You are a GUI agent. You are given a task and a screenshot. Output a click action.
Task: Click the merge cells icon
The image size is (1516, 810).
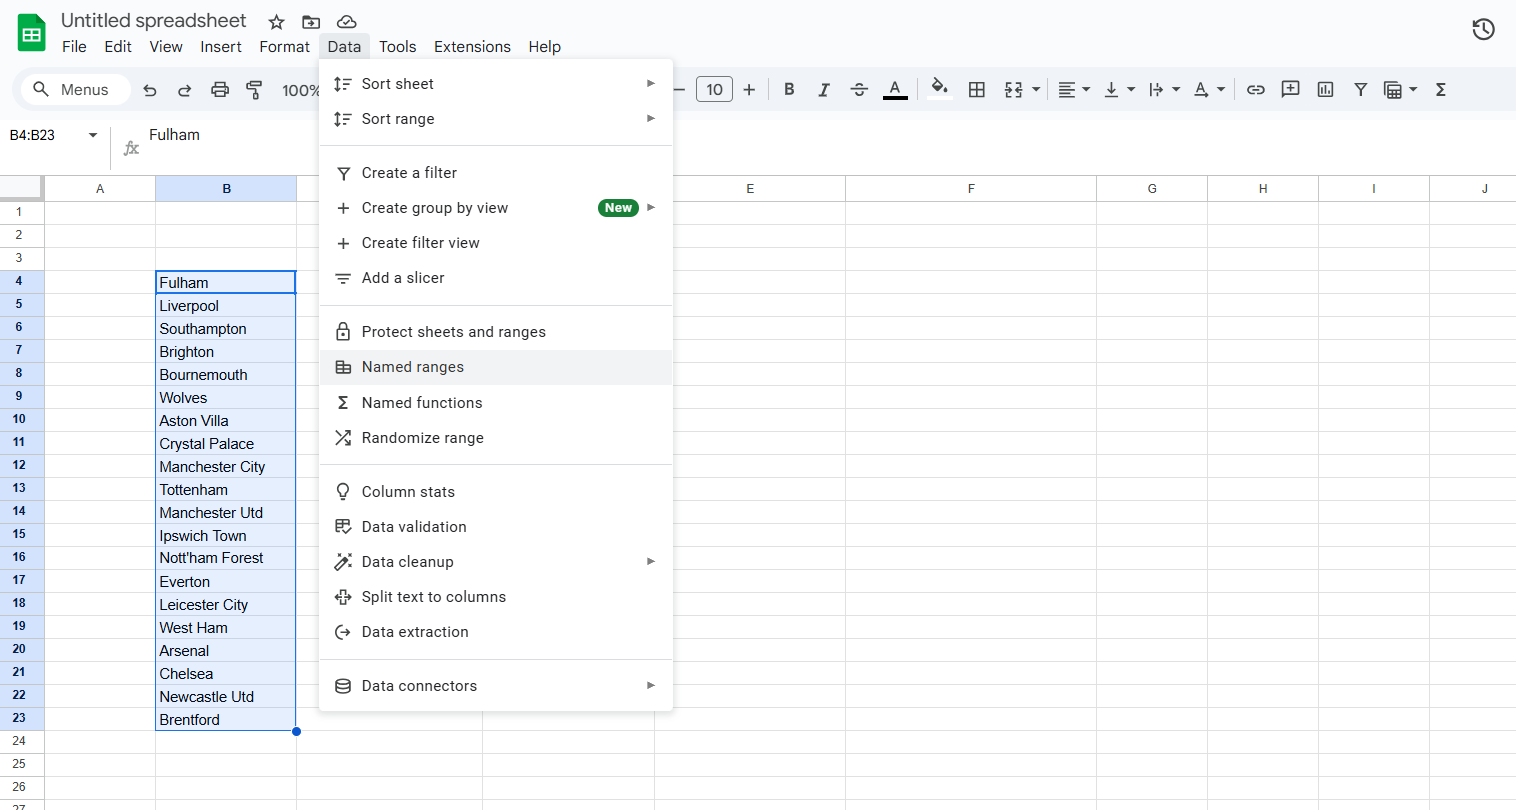(1014, 90)
